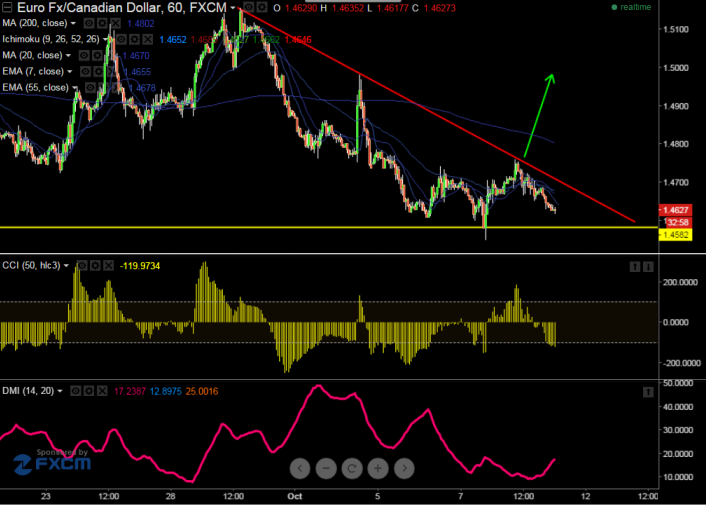
Task: Click the 1.4800 price axis label
Action: 676,144
